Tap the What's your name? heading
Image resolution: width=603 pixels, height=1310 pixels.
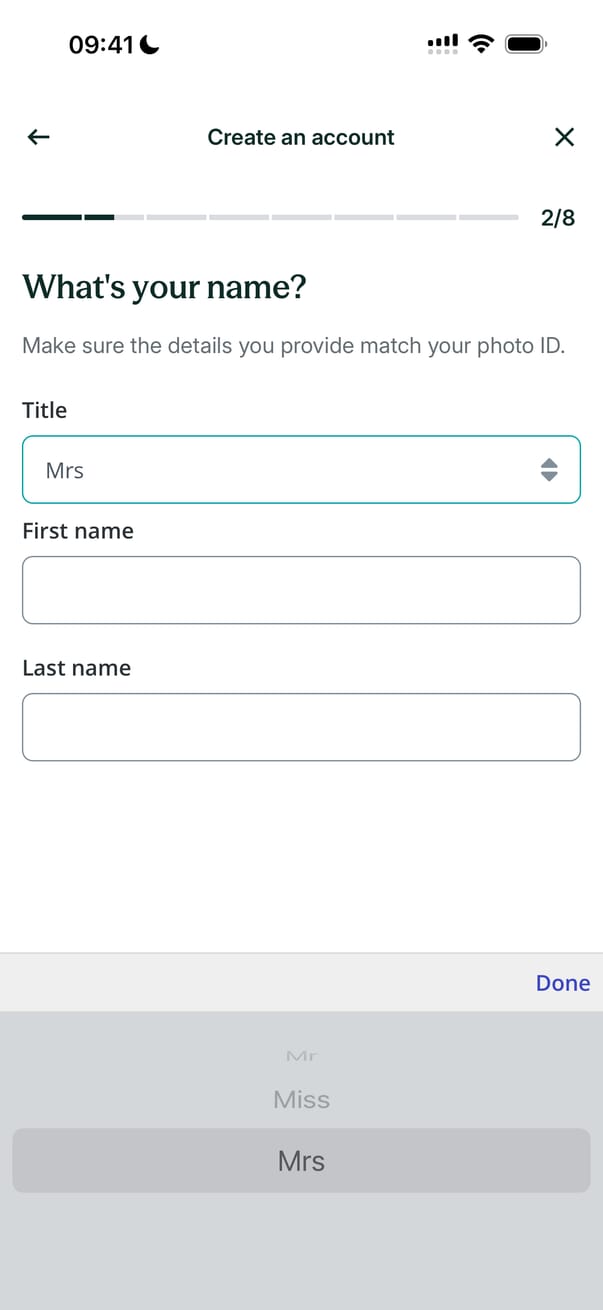164,288
